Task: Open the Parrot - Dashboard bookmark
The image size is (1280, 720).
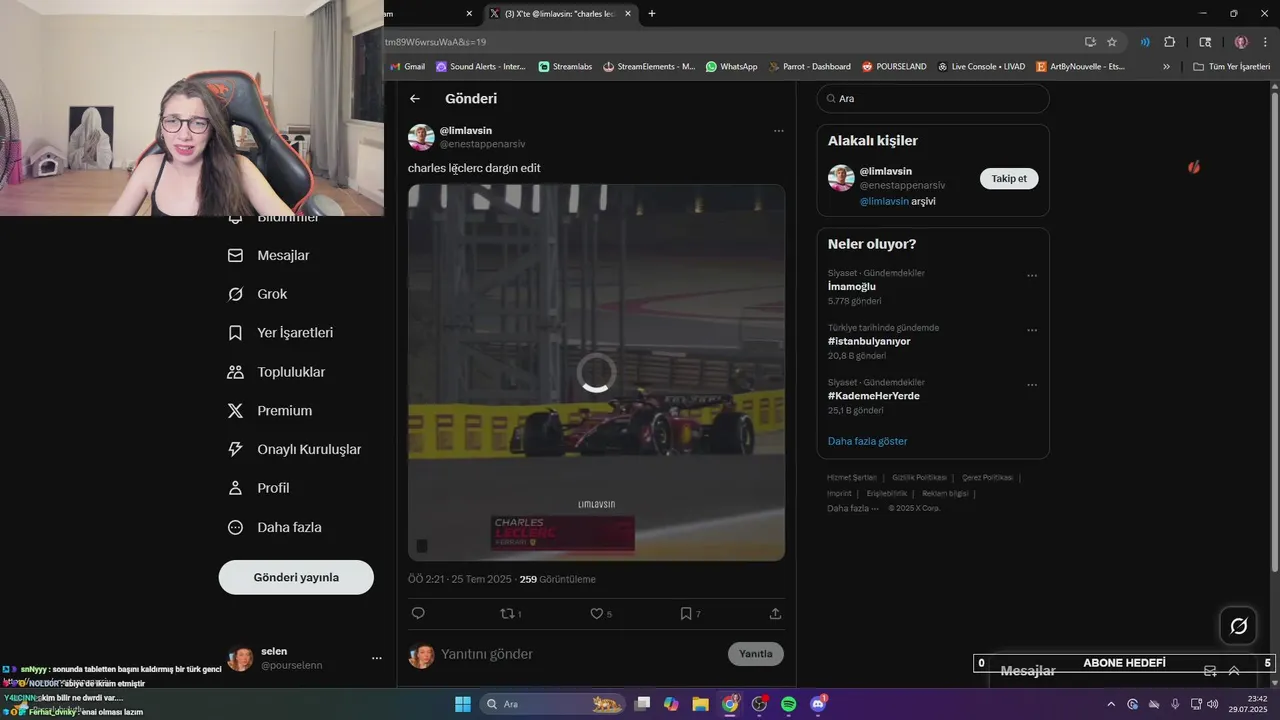Action: [810, 67]
